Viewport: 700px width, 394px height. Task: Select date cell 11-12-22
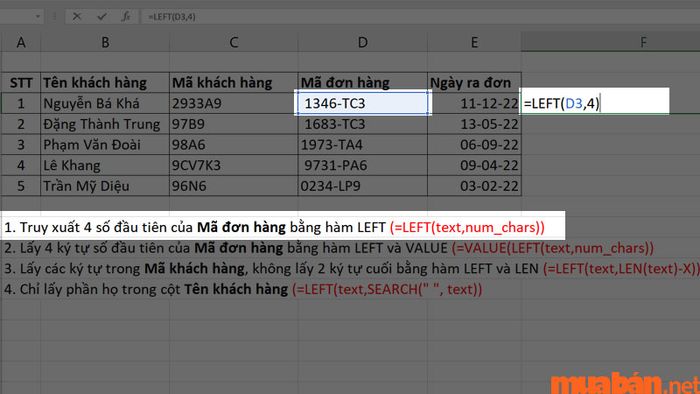pos(474,104)
